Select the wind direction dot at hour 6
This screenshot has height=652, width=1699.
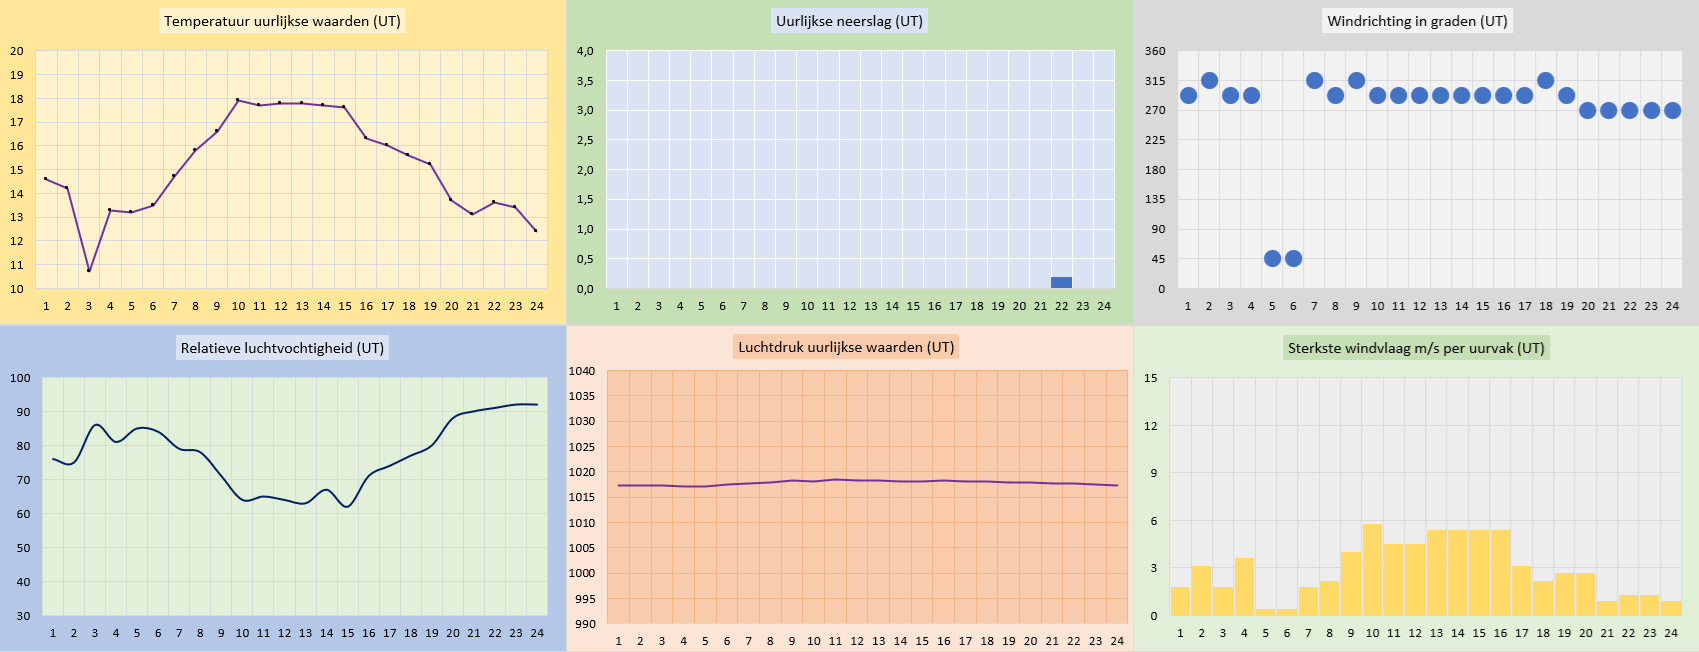pyautogui.click(x=1293, y=259)
